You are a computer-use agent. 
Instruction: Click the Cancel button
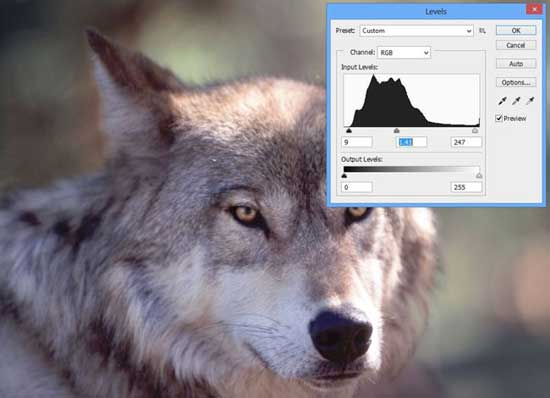[516, 45]
